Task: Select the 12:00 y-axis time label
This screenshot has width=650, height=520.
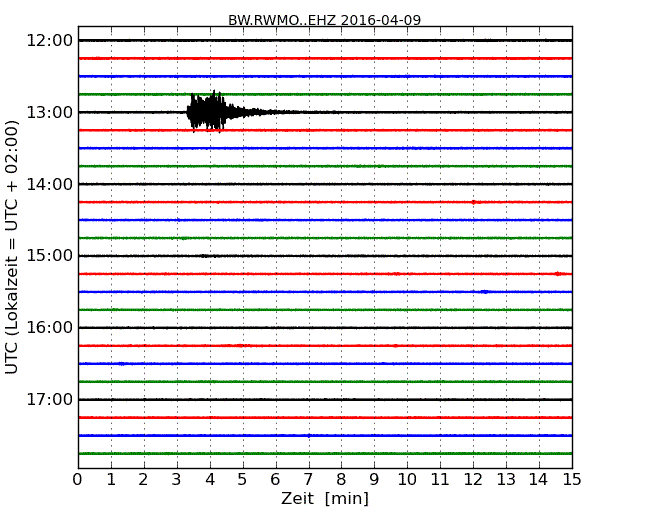Action: tap(50, 41)
